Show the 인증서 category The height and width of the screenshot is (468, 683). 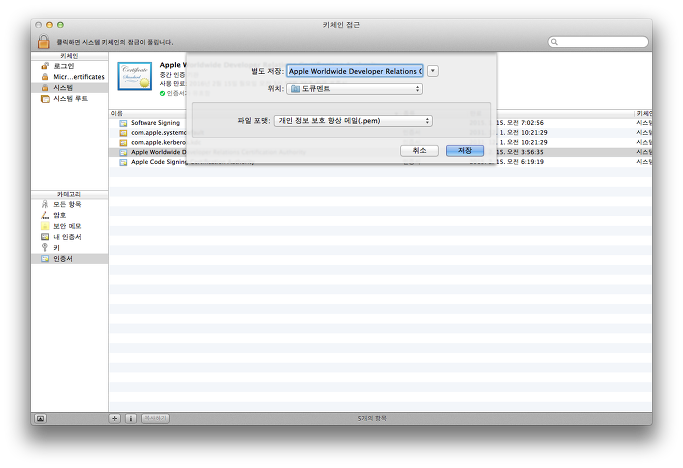[x=70, y=258]
